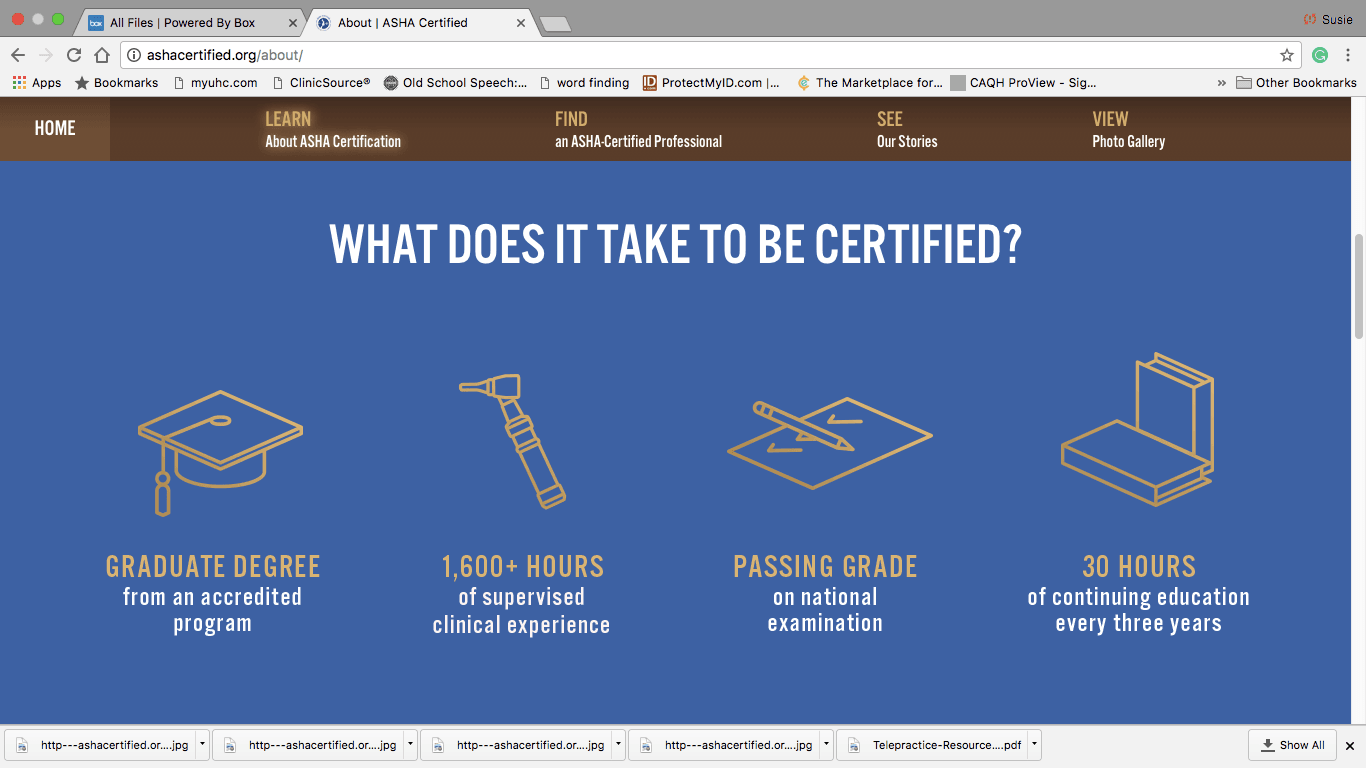Click the page vertical scrollbar thumb

(1358, 287)
